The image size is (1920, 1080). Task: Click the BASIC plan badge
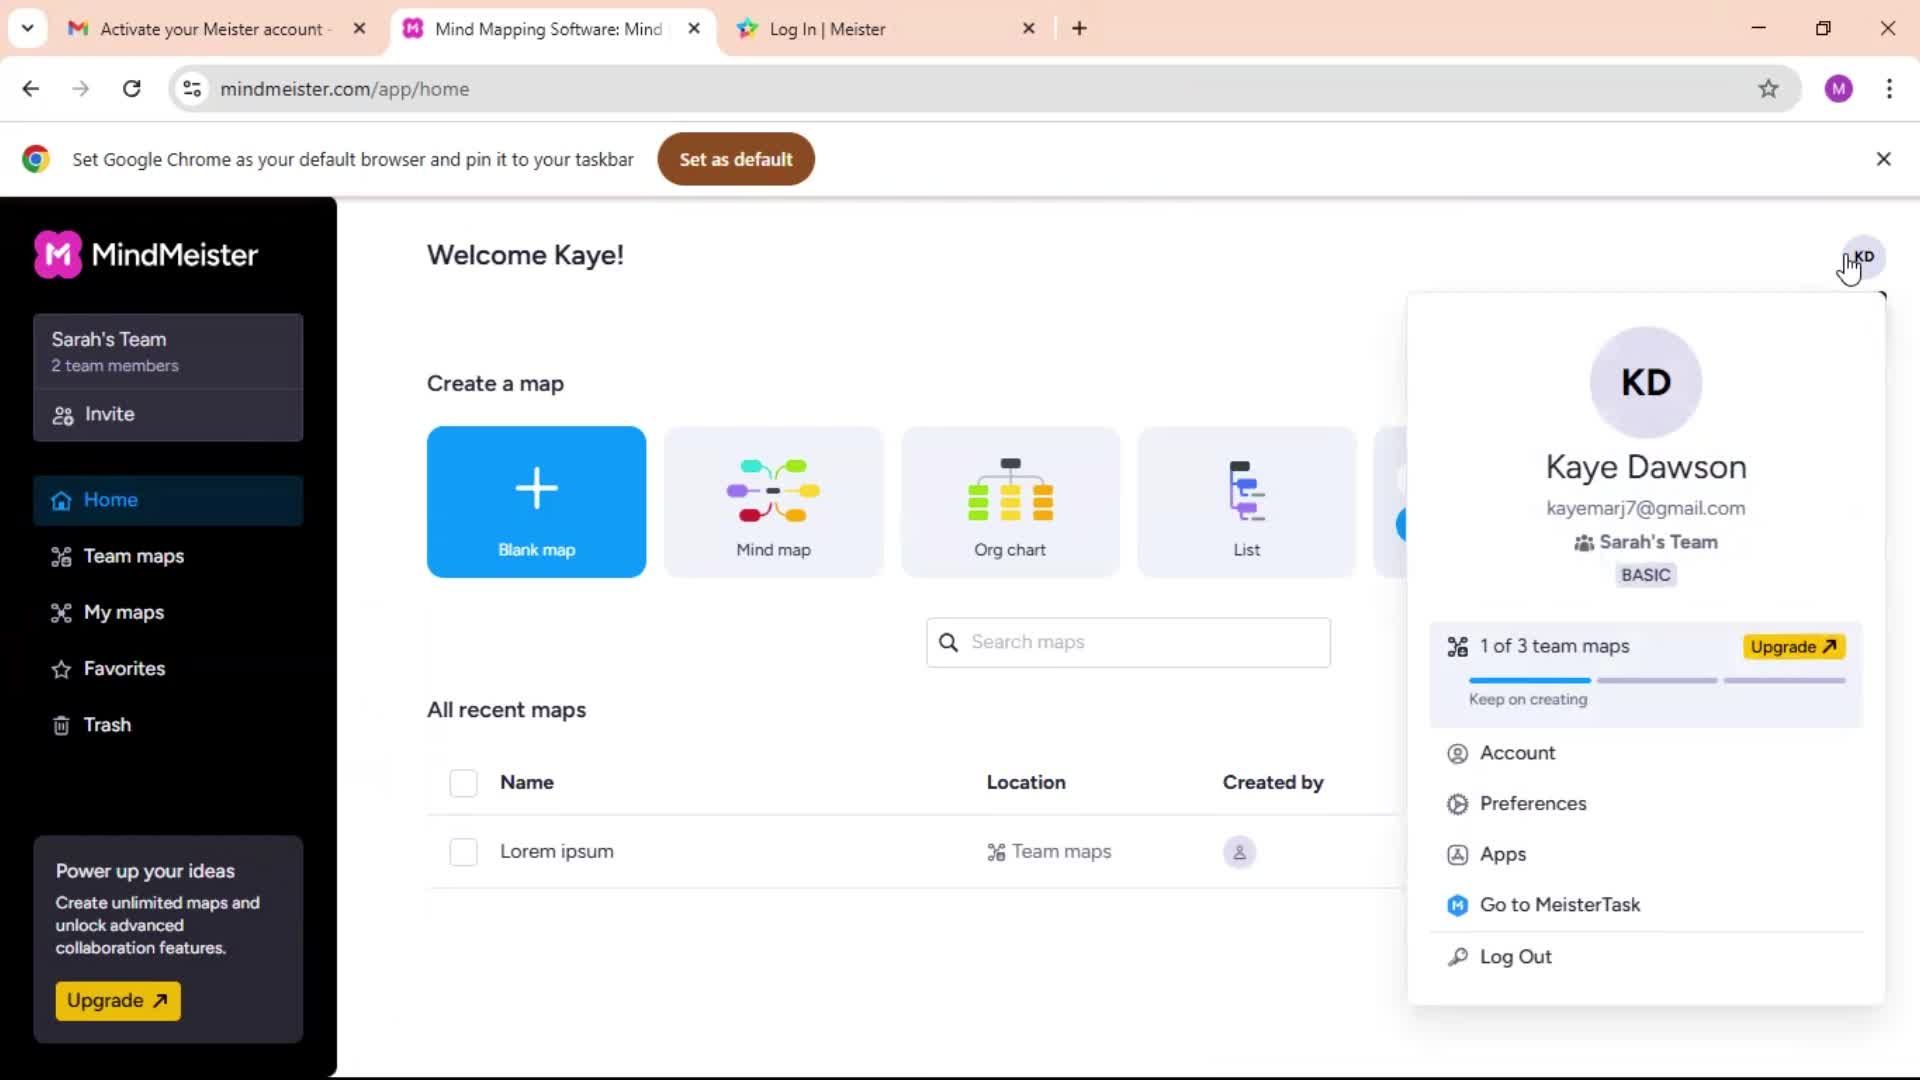coord(1646,575)
